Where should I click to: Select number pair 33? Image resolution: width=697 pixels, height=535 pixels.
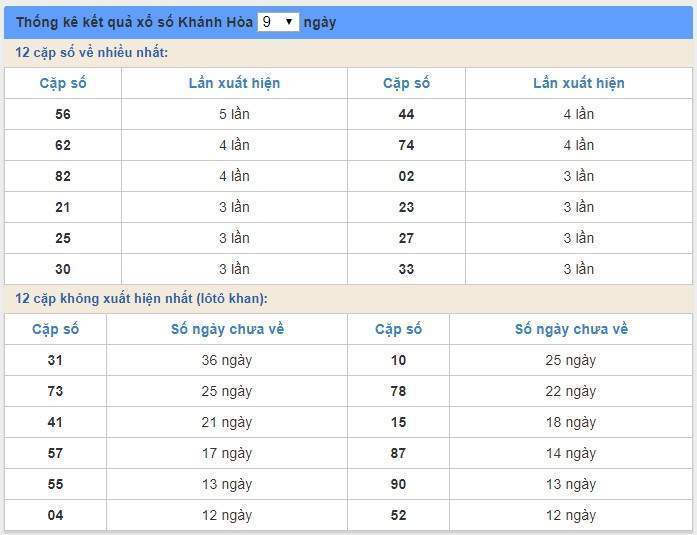click(406, 269)
